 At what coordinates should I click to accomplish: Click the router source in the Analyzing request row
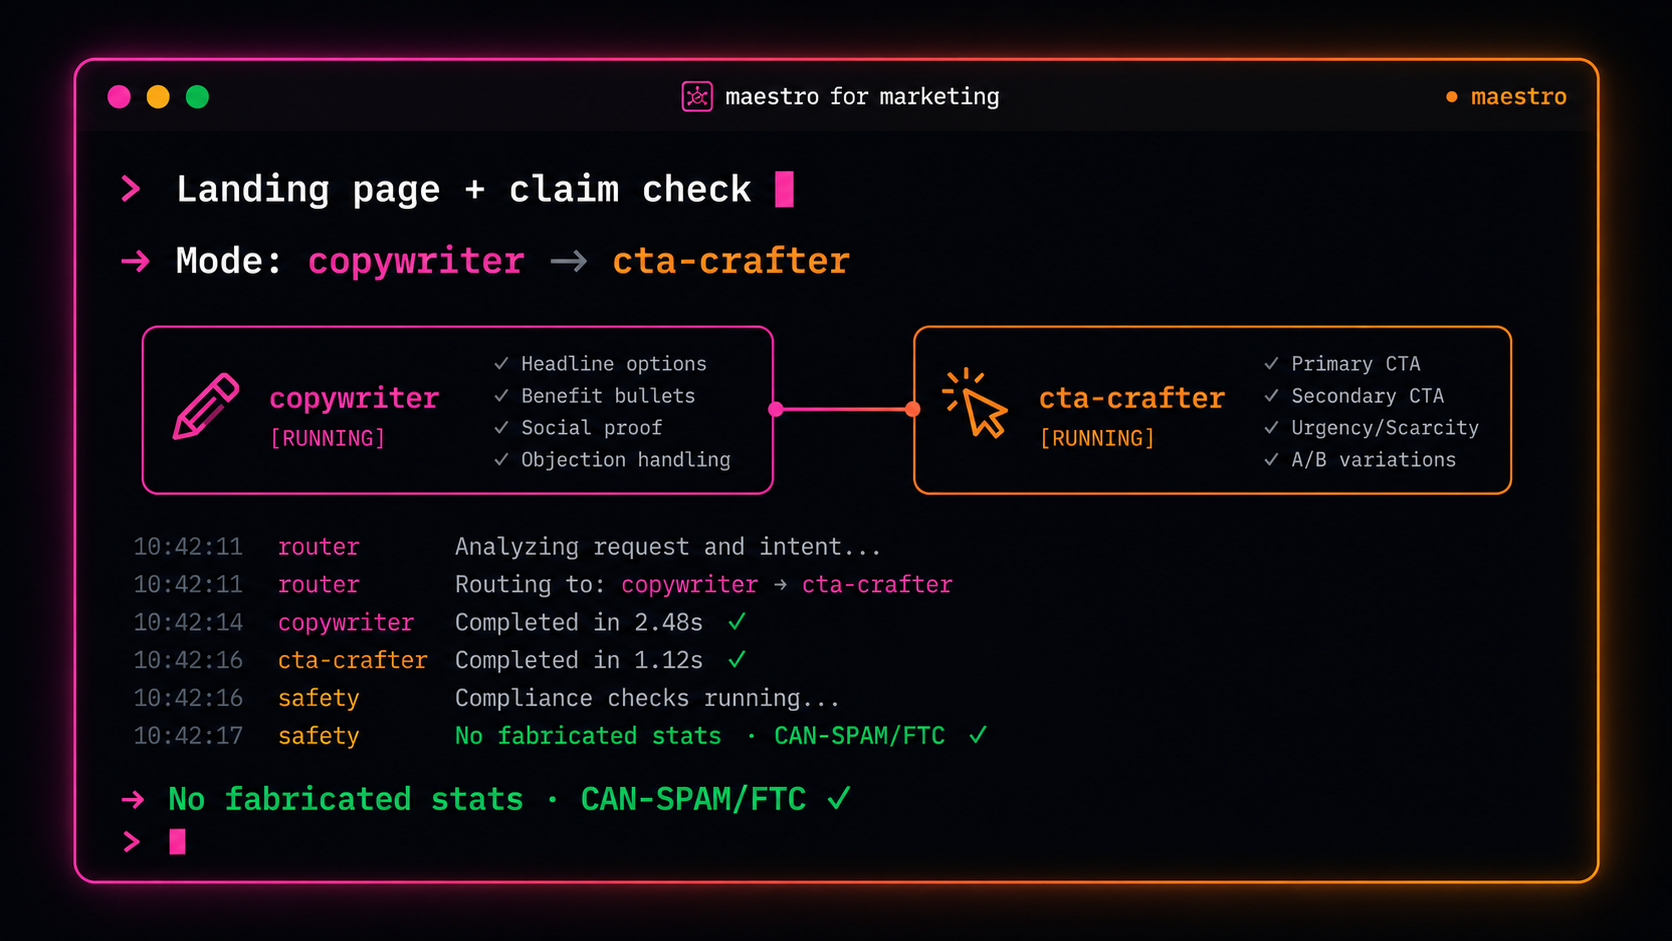click(319, 547)
